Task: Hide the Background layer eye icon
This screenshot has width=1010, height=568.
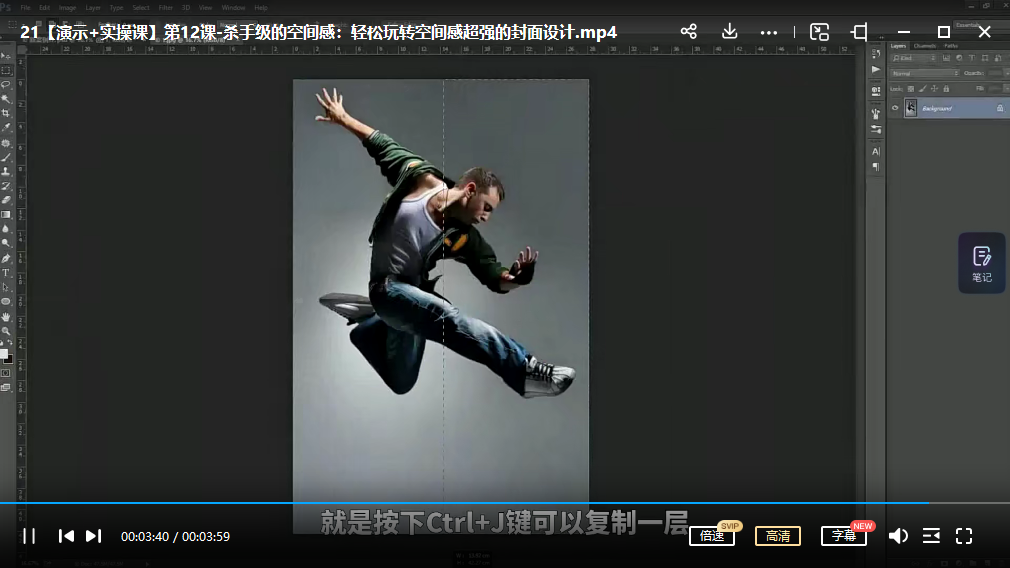Action: (895, 108)
